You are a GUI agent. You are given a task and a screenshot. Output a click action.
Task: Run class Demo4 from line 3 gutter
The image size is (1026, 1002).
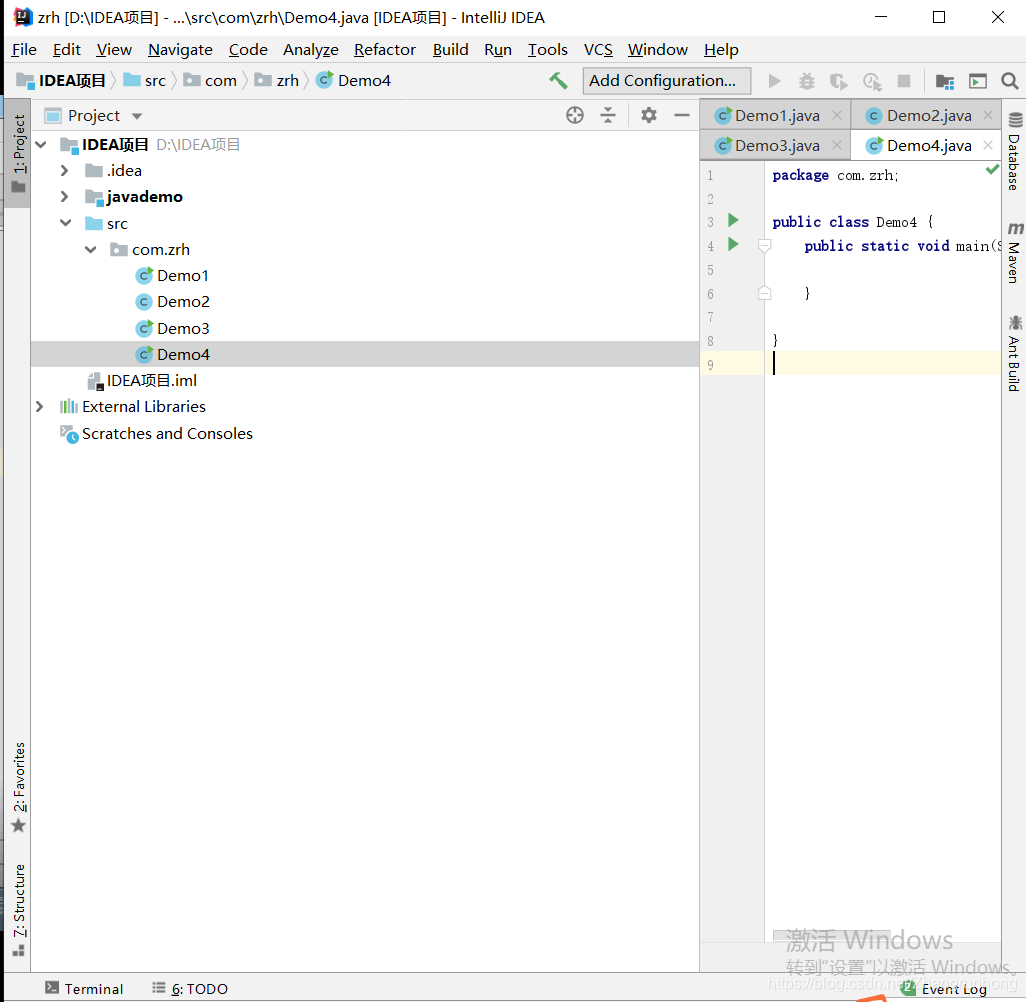coord(733,221)
